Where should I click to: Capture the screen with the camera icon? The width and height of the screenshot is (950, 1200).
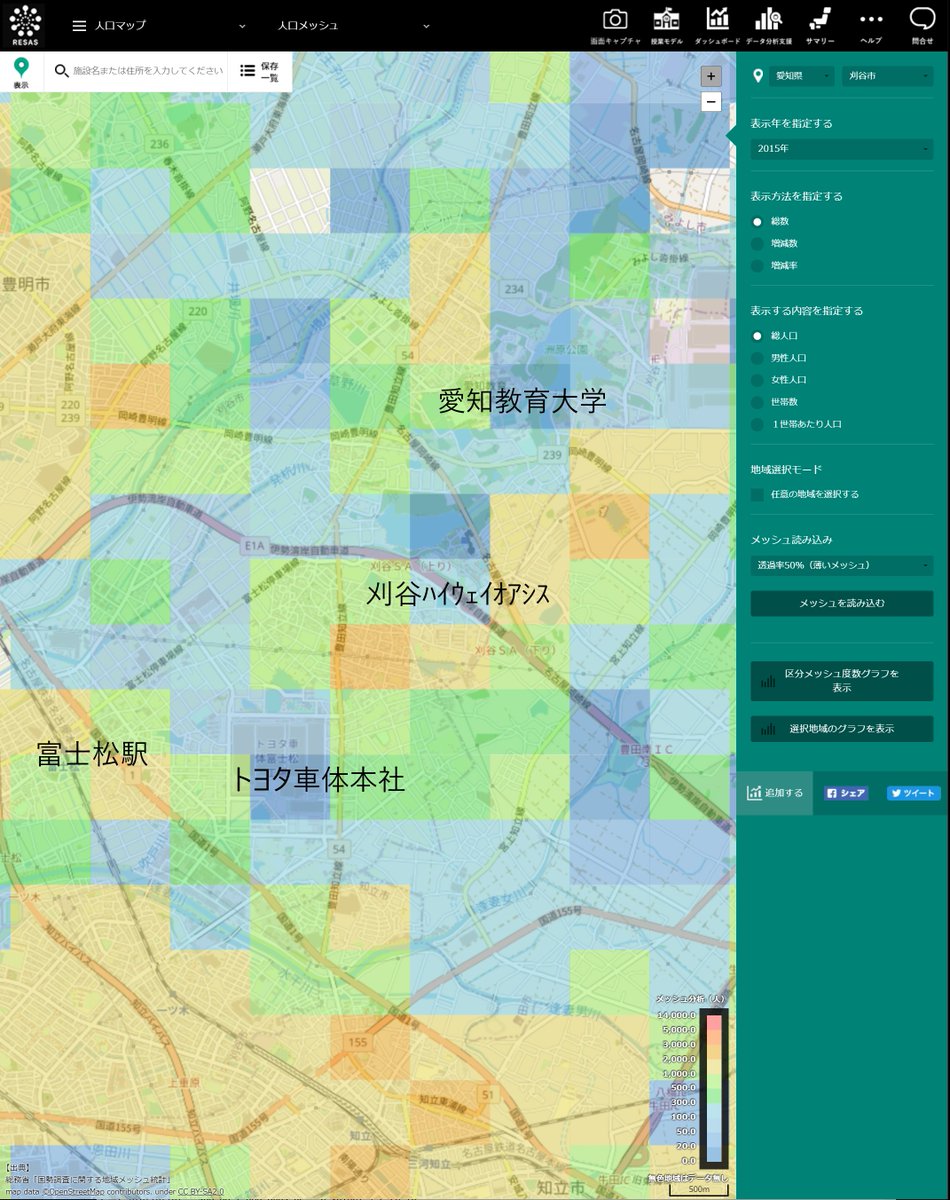point(615,19)
